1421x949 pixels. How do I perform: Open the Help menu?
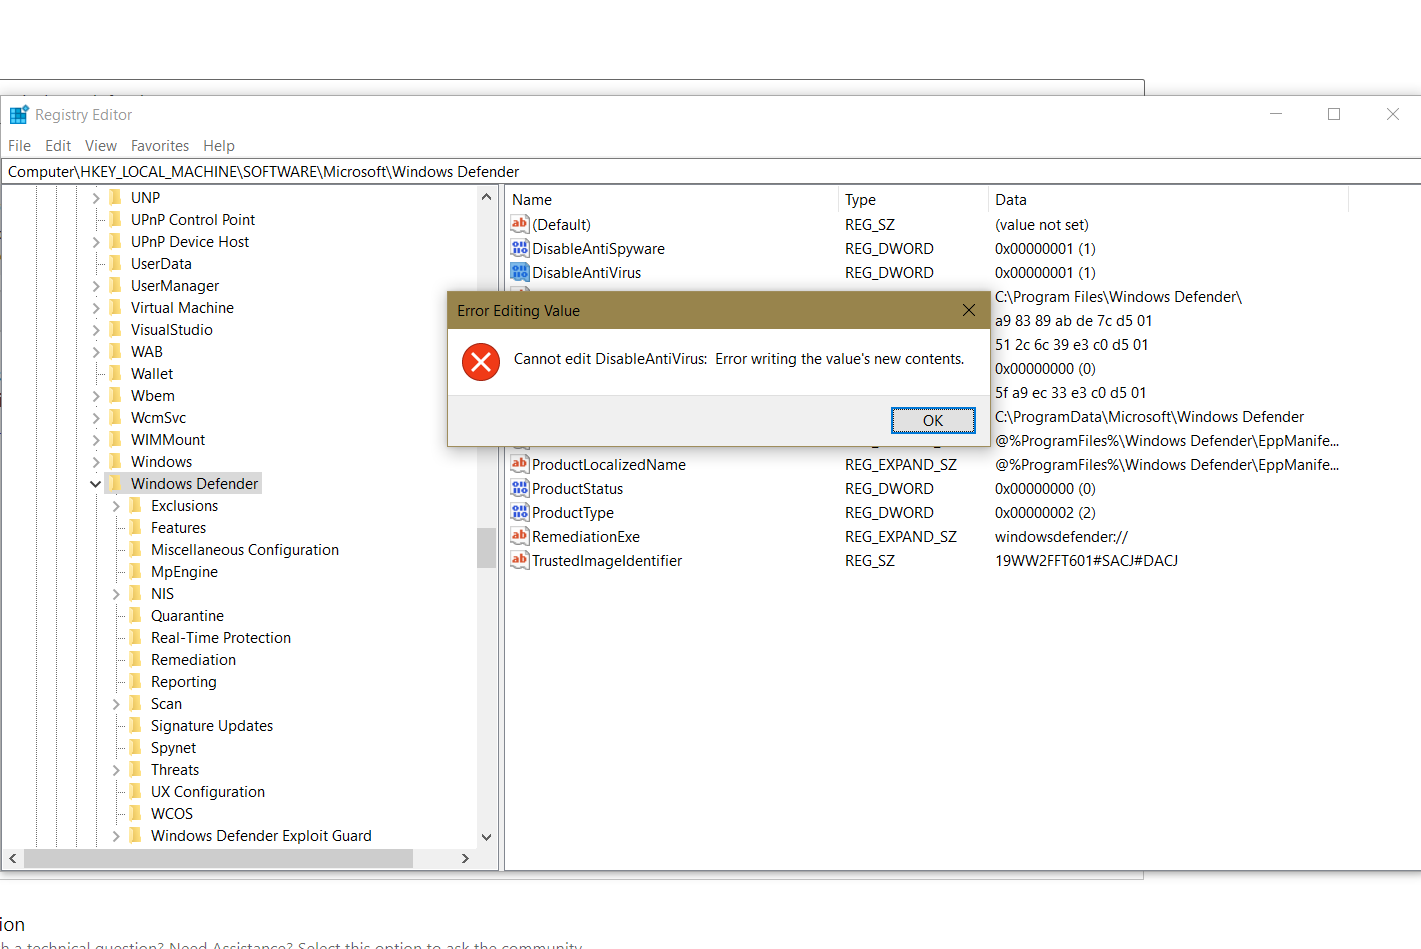[x=219, y=146]
